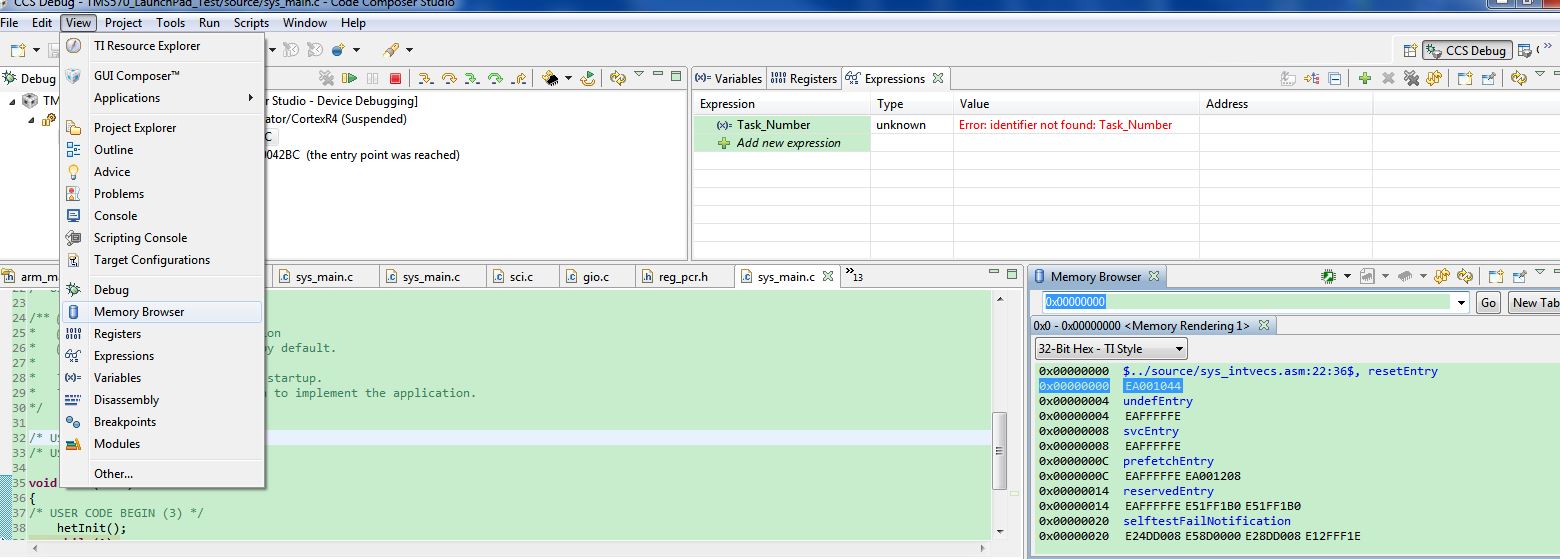
Task: Open the address history dropdown arrow
Action: (x=1462, y=303)
